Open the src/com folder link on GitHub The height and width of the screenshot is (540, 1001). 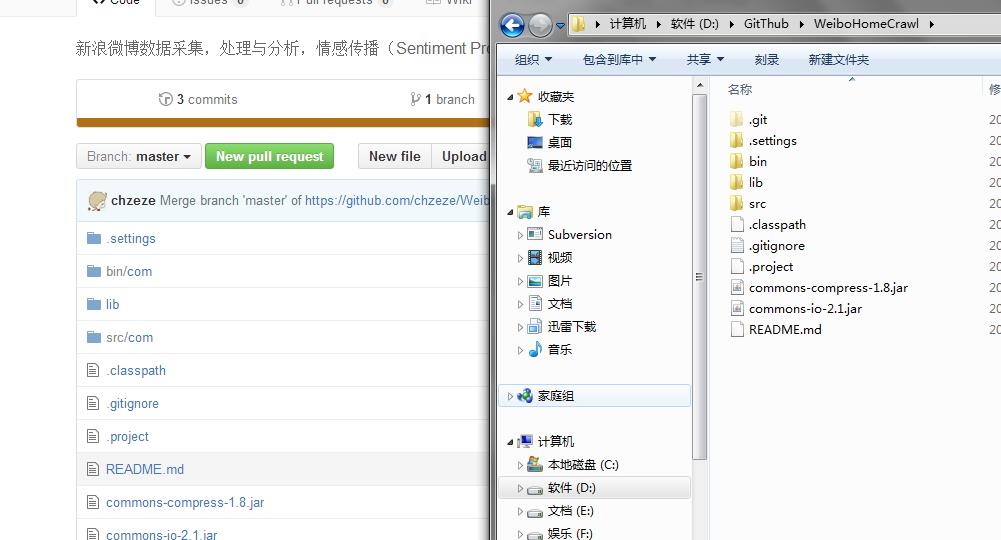coord(130,337)
